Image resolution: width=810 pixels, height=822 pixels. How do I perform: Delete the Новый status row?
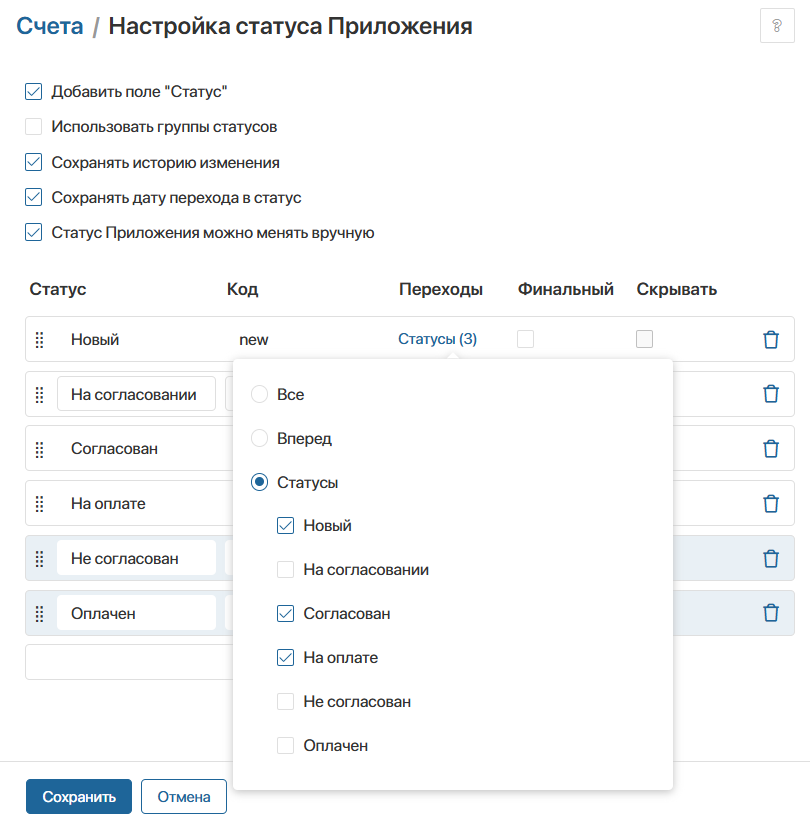771,339
